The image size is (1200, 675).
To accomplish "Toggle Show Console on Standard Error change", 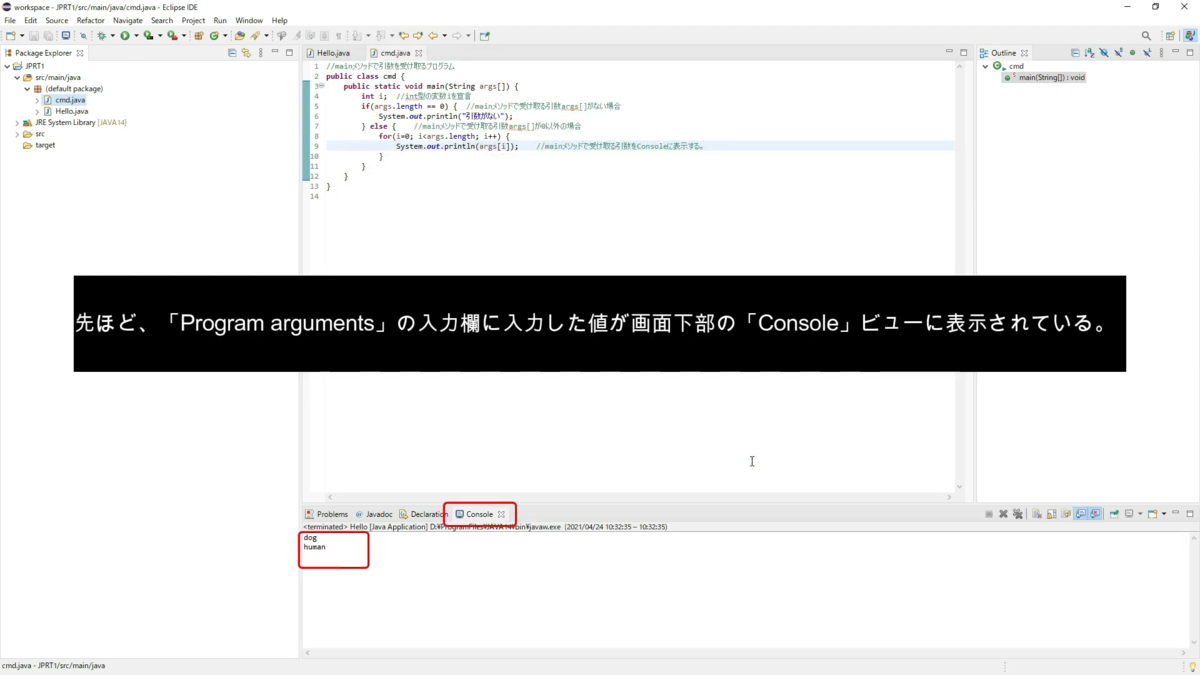I will [x=1094, y=513].
